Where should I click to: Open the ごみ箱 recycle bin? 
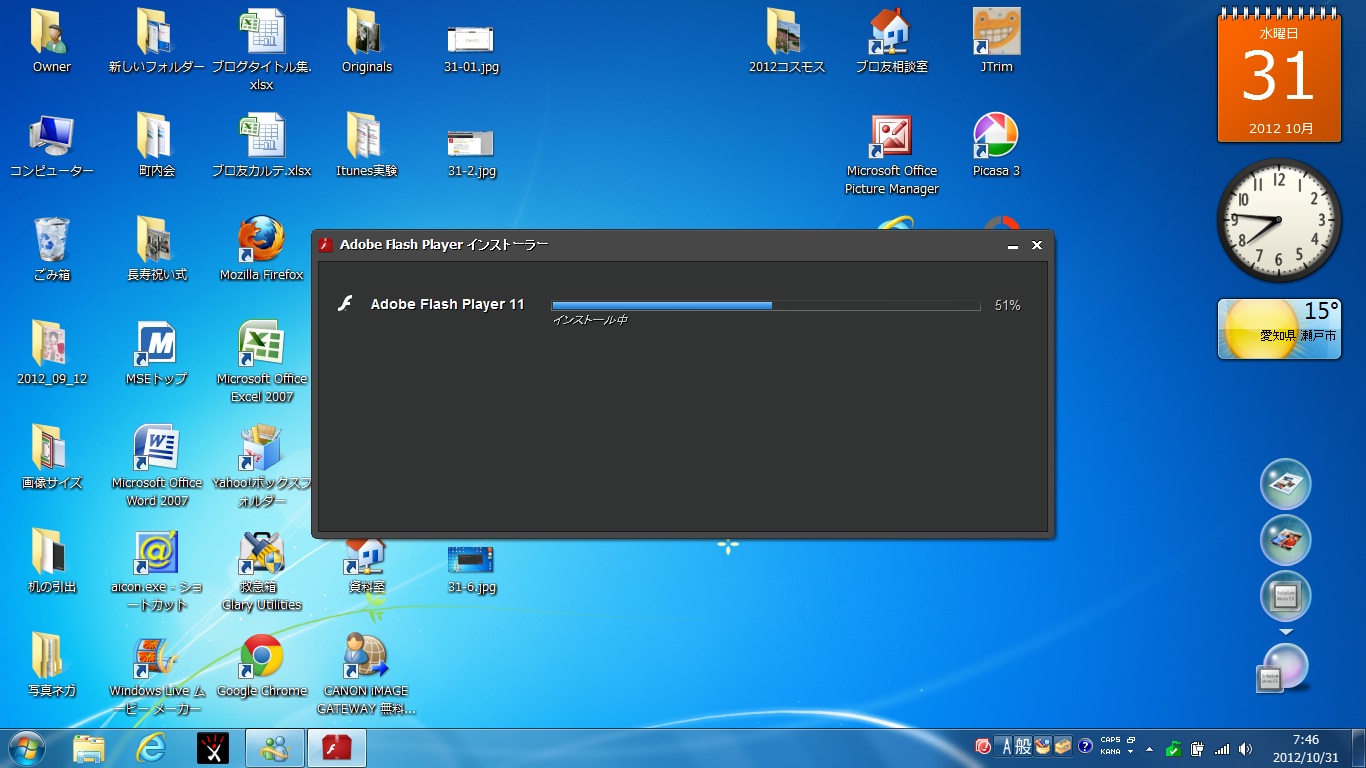[x=52, y=250]
